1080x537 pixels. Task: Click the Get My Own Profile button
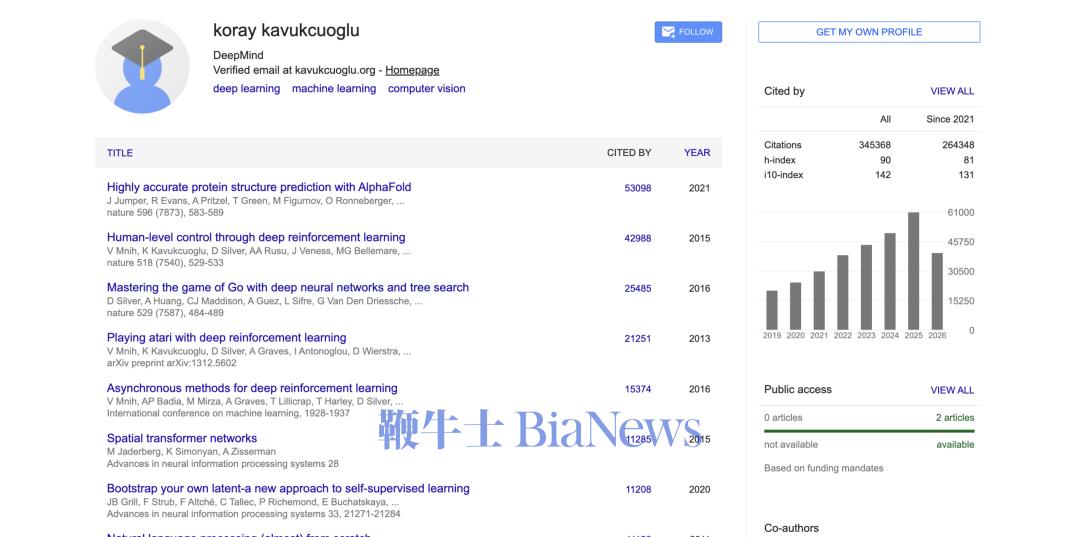(x=869, y=32)
